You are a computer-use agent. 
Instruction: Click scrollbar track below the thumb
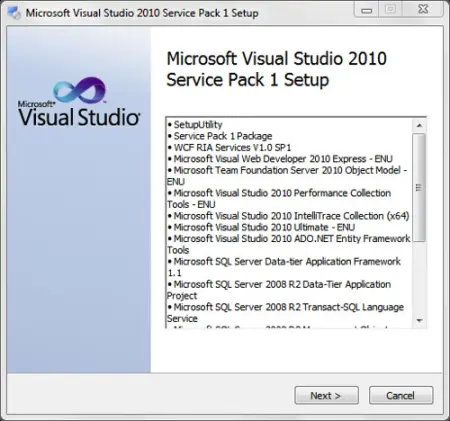(x=419, y=277)
